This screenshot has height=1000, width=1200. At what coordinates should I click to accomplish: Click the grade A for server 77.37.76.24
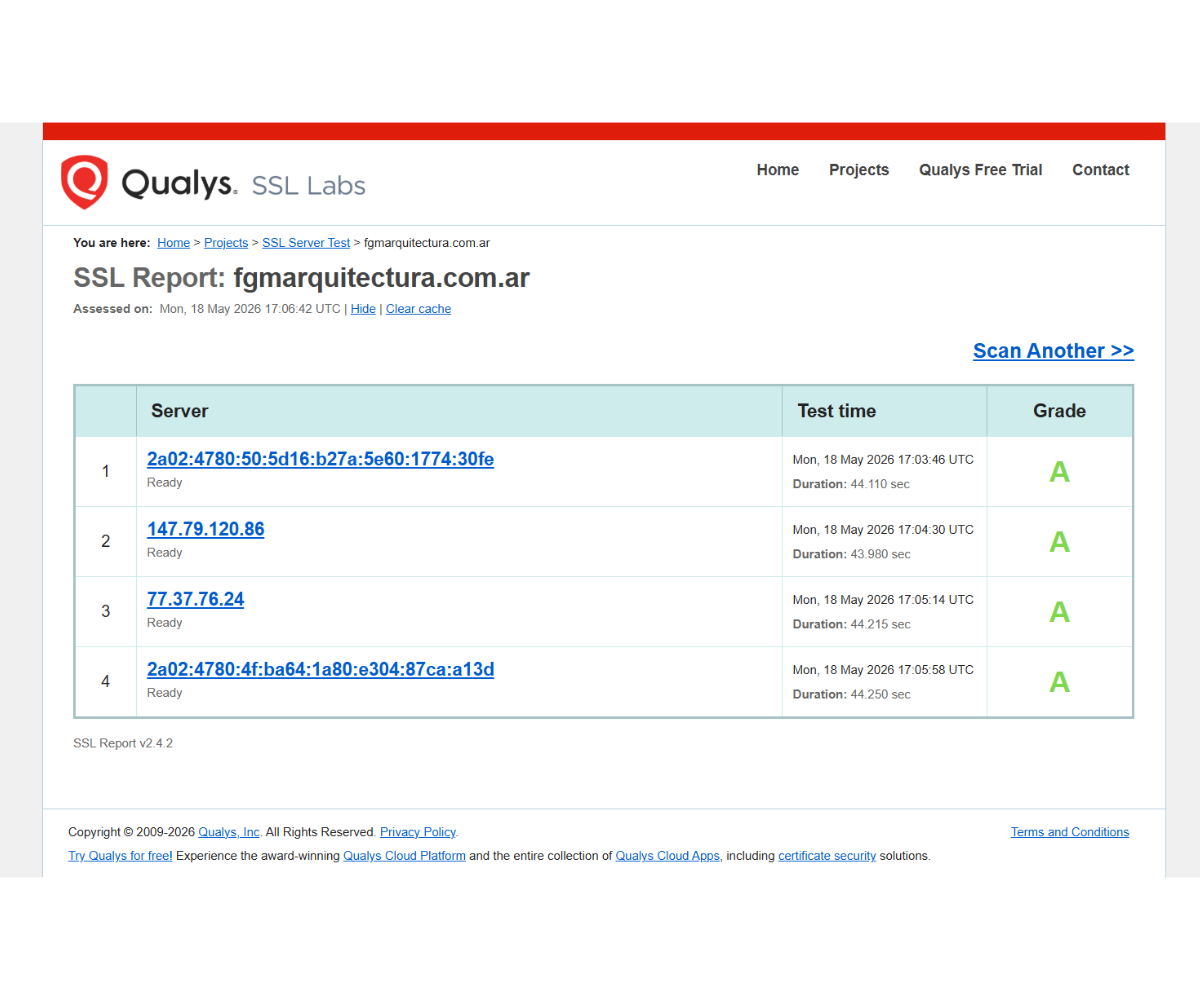1059,612
